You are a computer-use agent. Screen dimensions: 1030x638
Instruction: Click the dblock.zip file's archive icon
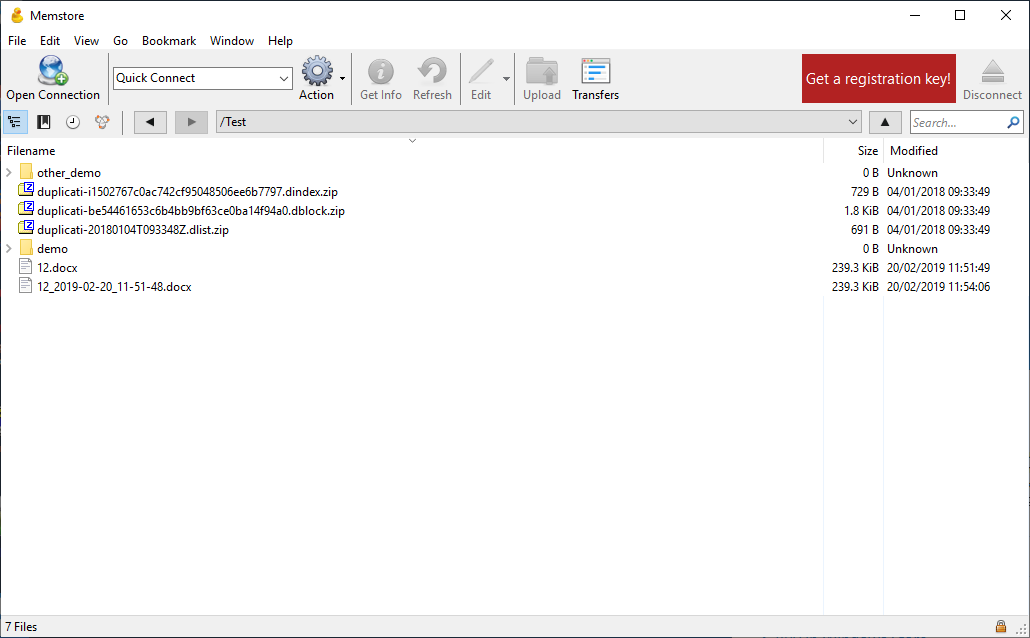26,209
